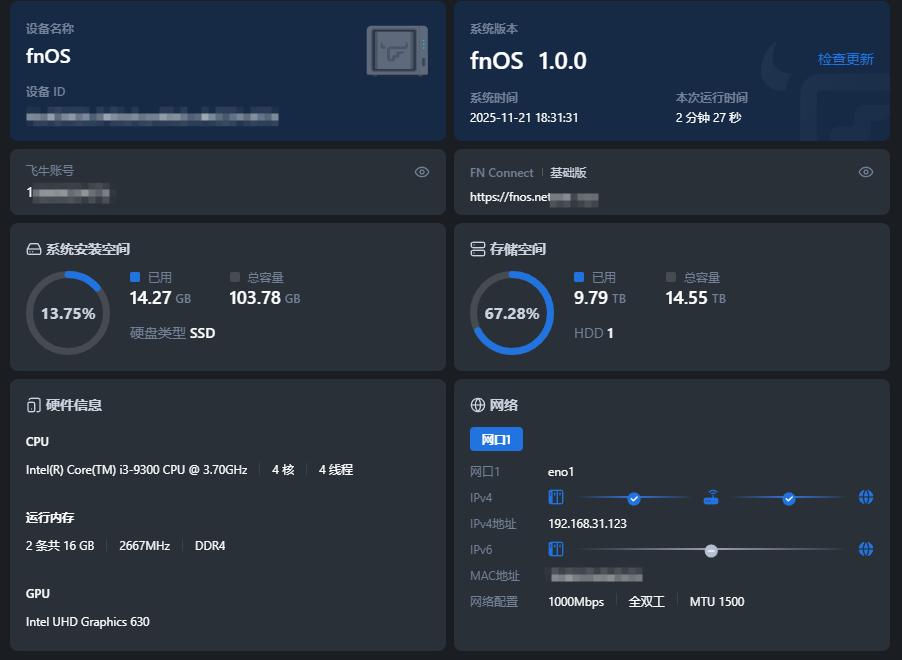Click the 基础版 label next to FN Connect
The image size is (902, 660).
tap(568, 173)
